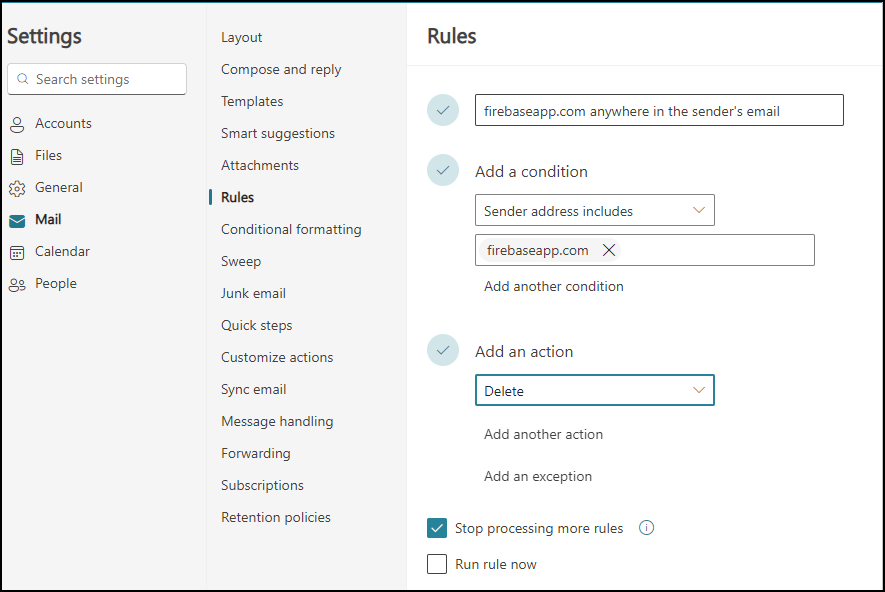Select the Forwarding menu item
This screenshot has height=592, width=885.
pyautogui.click(x=256, y=453)
